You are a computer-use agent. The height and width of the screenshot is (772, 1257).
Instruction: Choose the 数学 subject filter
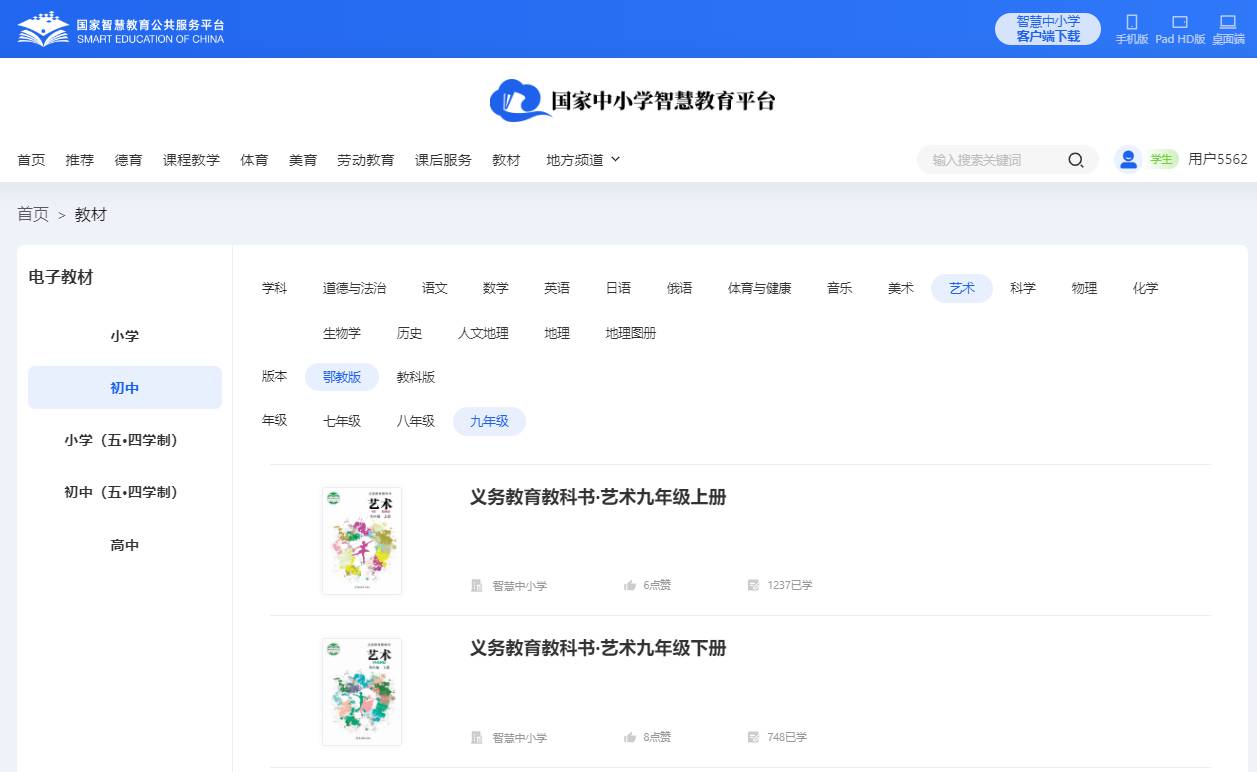(x=496, y=288)
